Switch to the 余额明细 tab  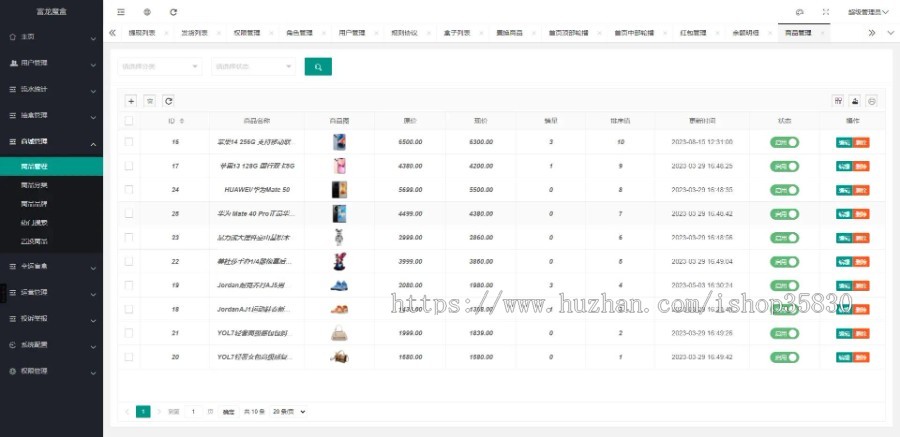pos(746,33)
